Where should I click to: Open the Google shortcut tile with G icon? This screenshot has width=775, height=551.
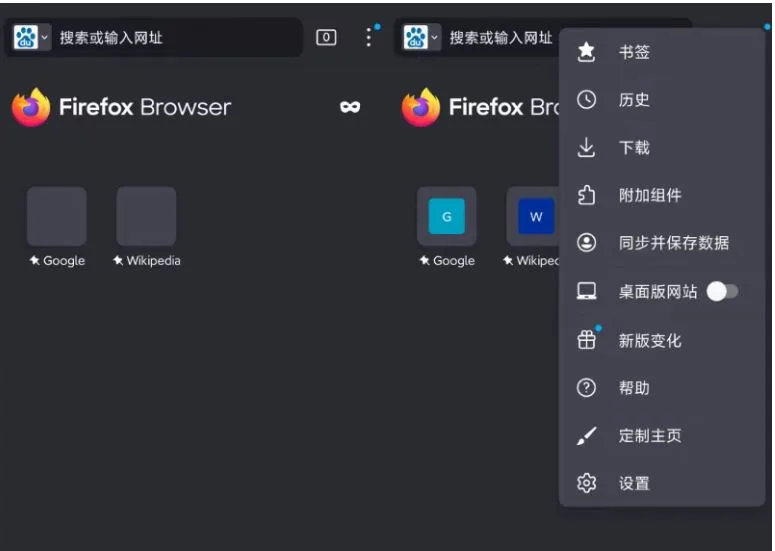point(446,217)
